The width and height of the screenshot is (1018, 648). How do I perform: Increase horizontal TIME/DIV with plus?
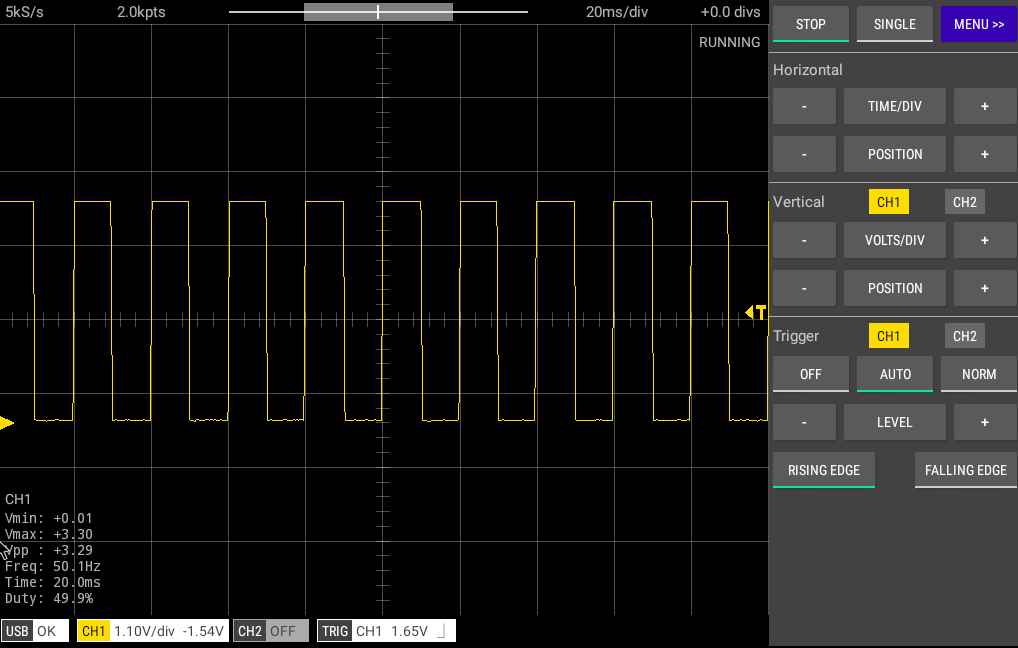(x=985, y=106)
